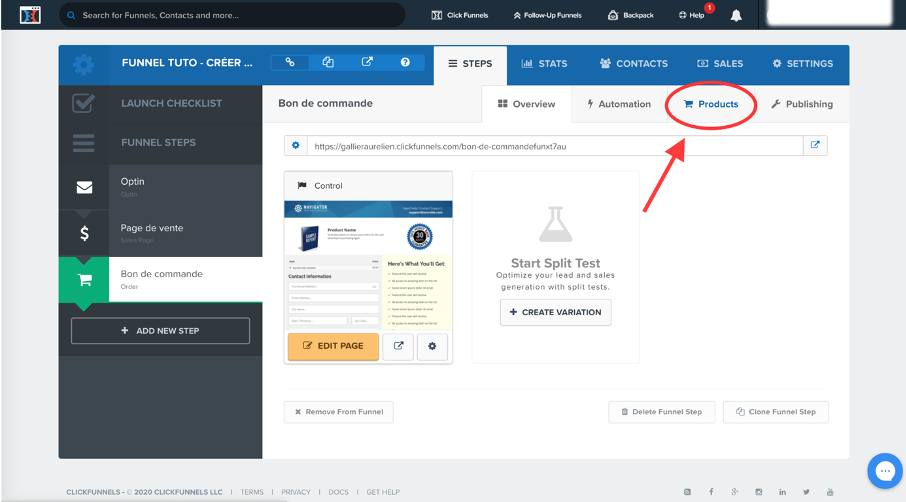
Task: Open the notifications bell
Action: point(736,16)
